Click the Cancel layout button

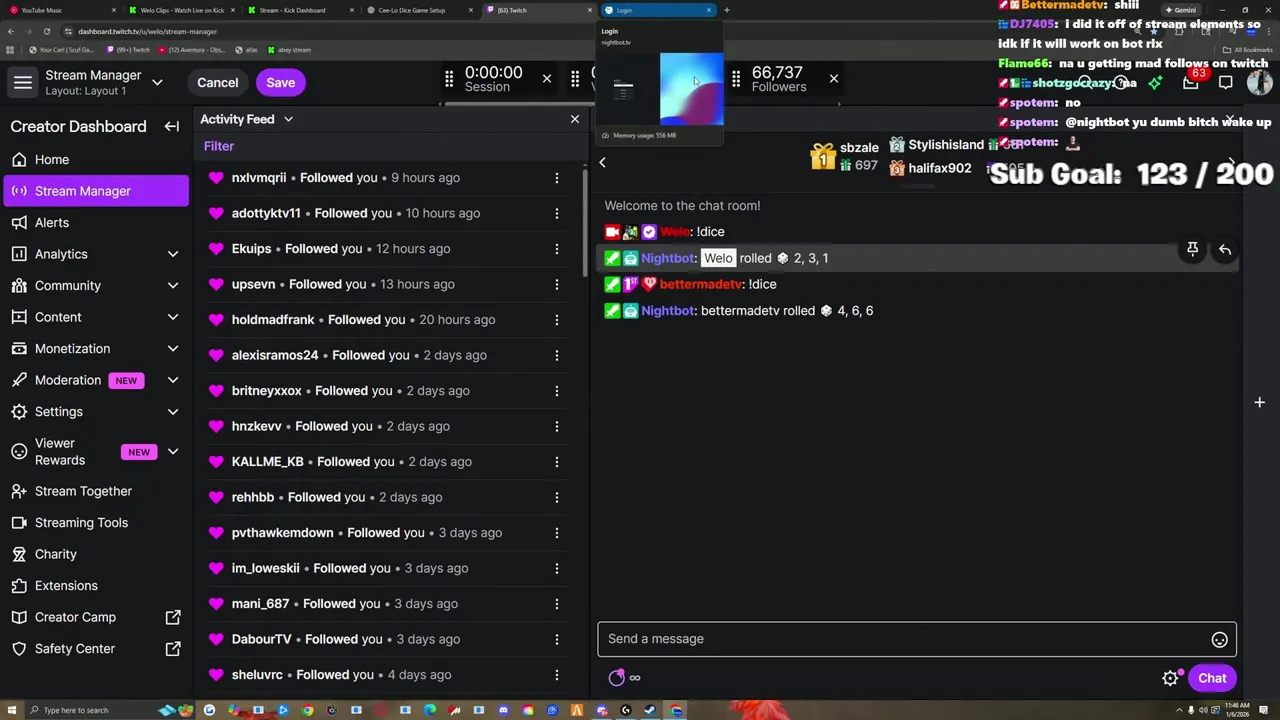coord(217,83)
